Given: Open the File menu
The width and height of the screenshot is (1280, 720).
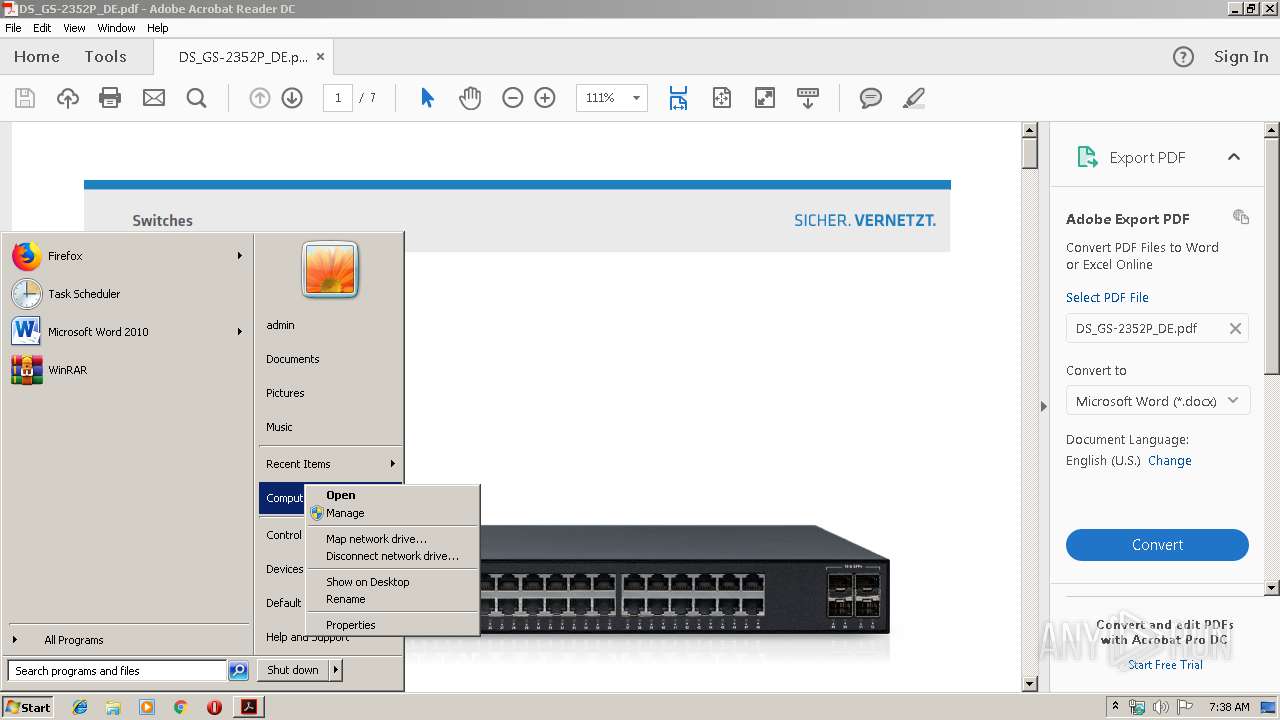Looking at the screenshot, I should tap(13, 28).
